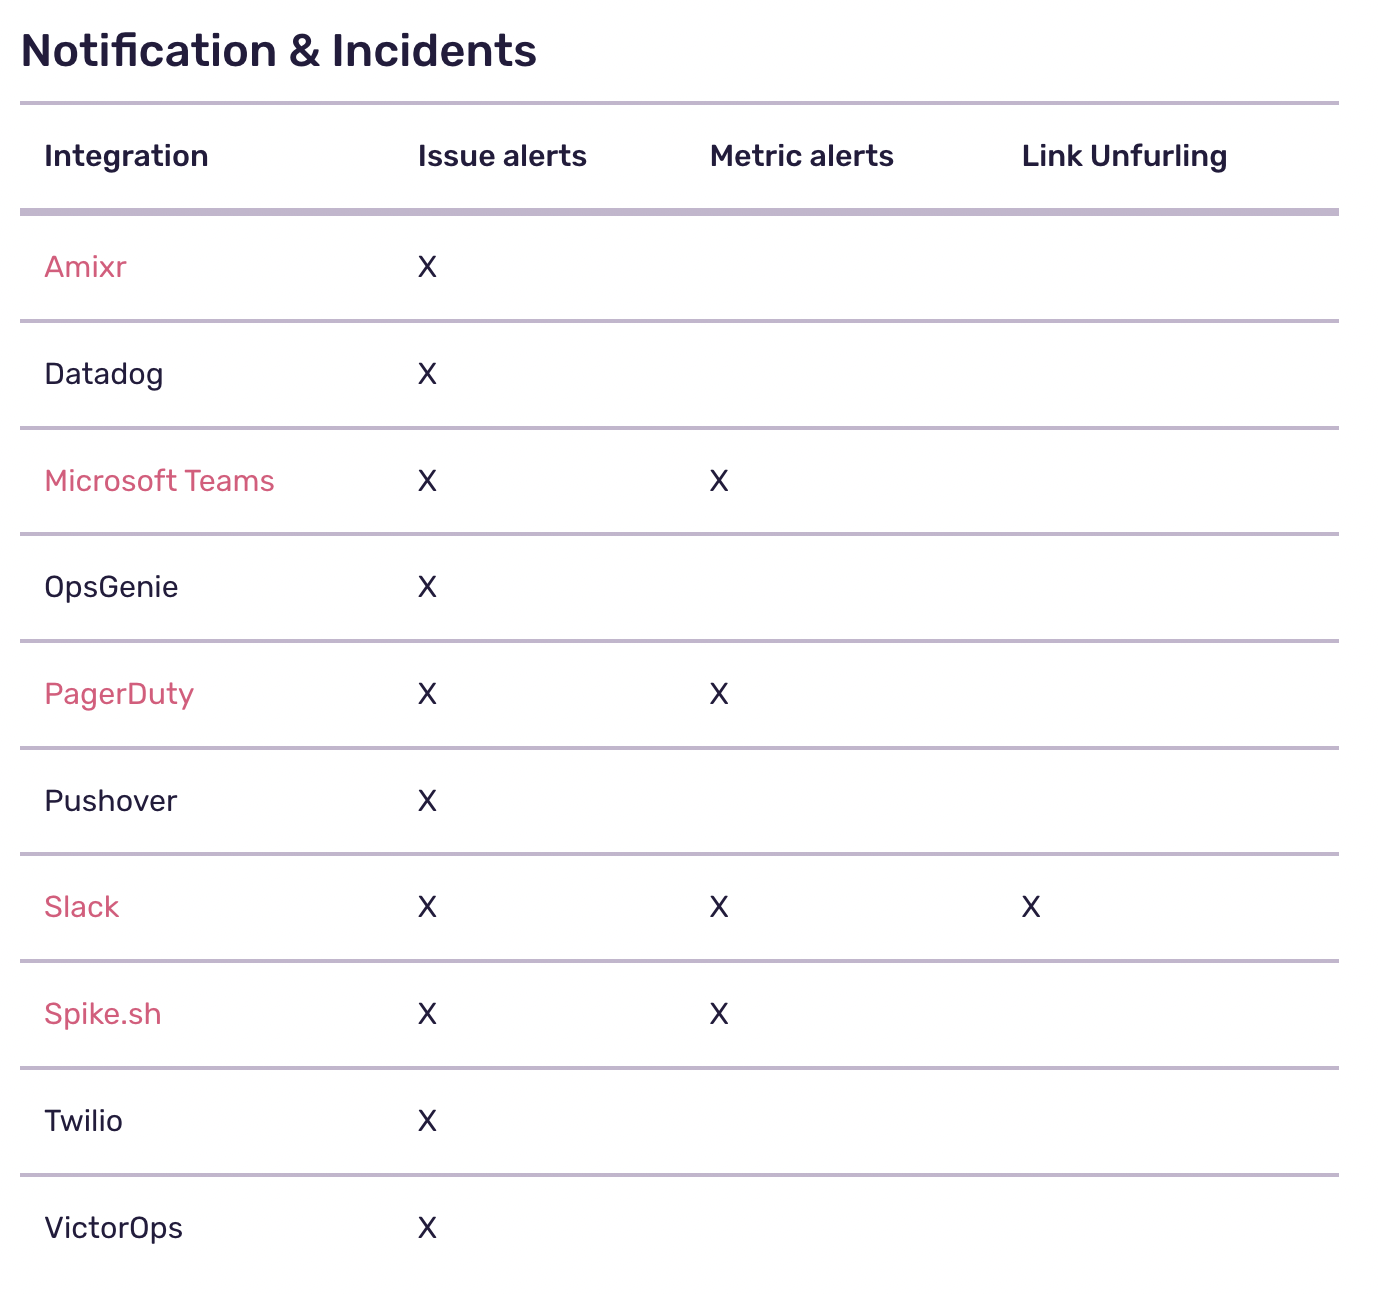This screenshot has width=1378, height=1294.
Task: Click the Integration column header
Action: (126, 156)
